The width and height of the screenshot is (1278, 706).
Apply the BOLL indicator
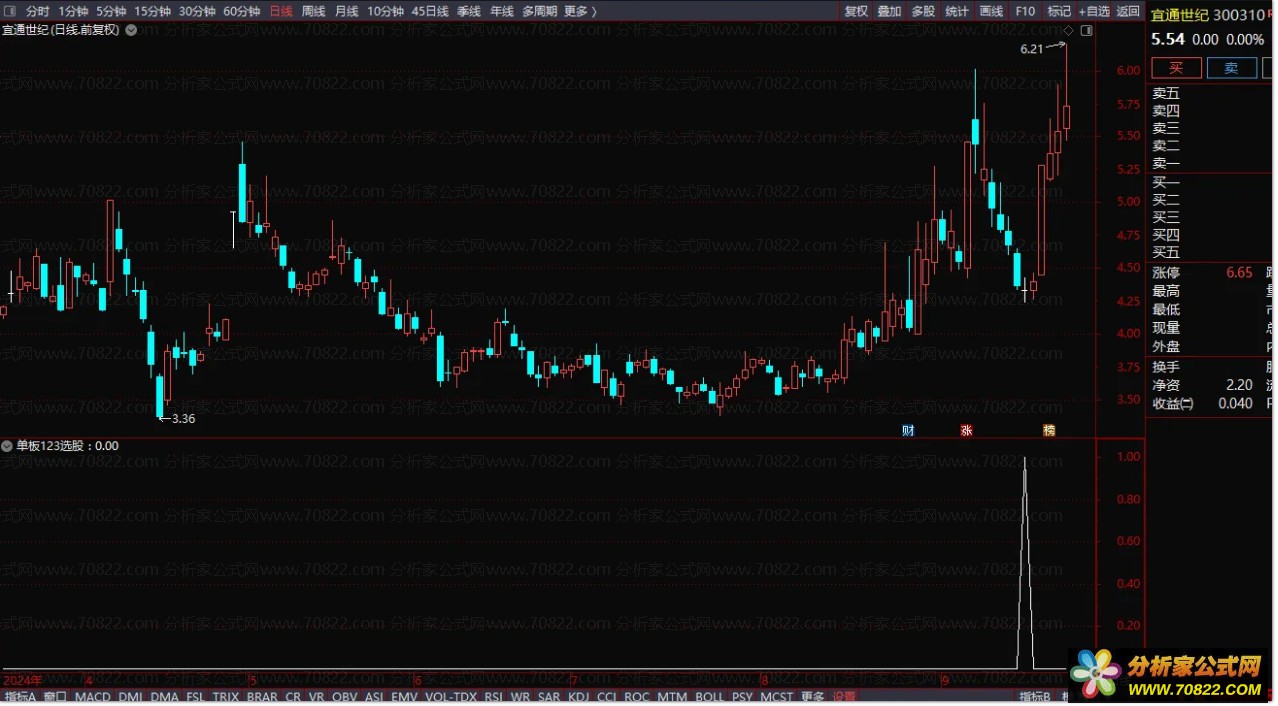tap(710, 697)
